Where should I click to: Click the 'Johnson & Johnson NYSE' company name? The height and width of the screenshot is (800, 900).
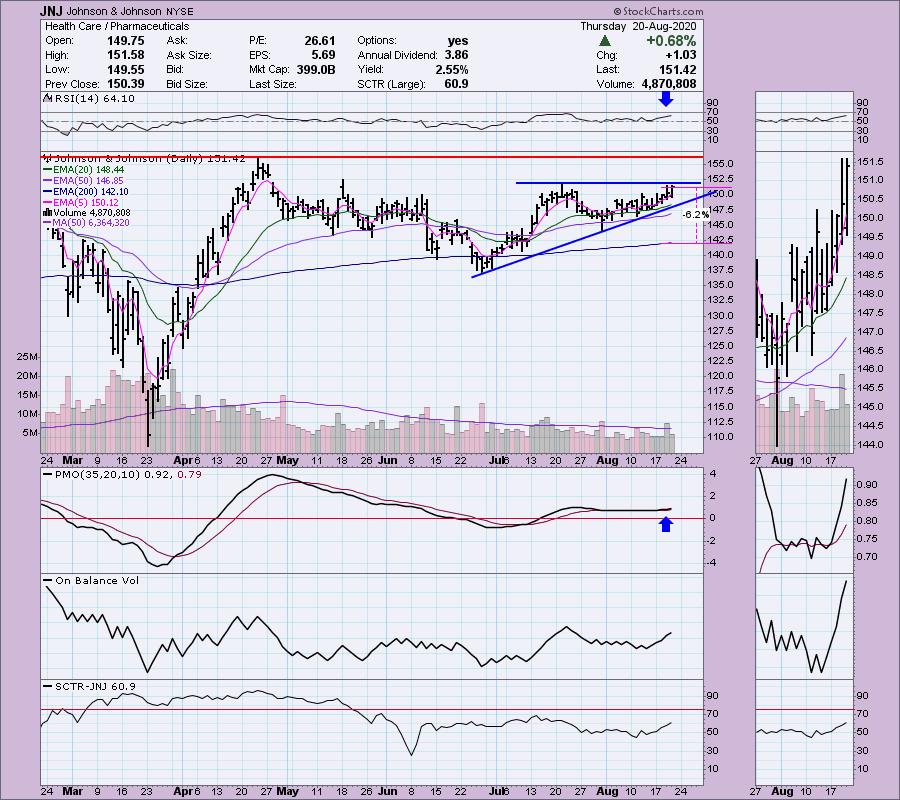click(x=130, y=11)
